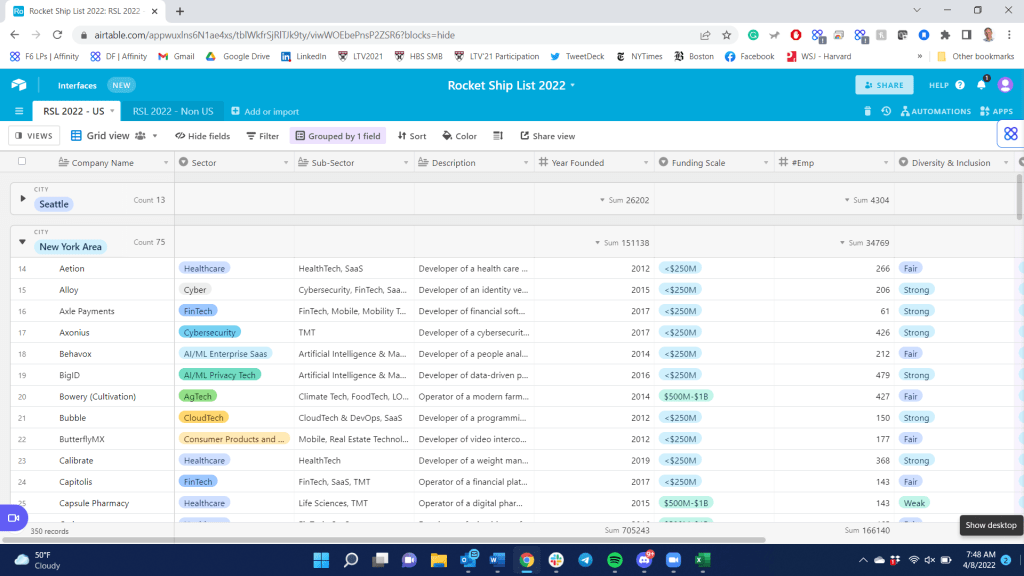Viewport: 1024px width, 576px height.
Task: Click the Share button
Action: (884, 85)
